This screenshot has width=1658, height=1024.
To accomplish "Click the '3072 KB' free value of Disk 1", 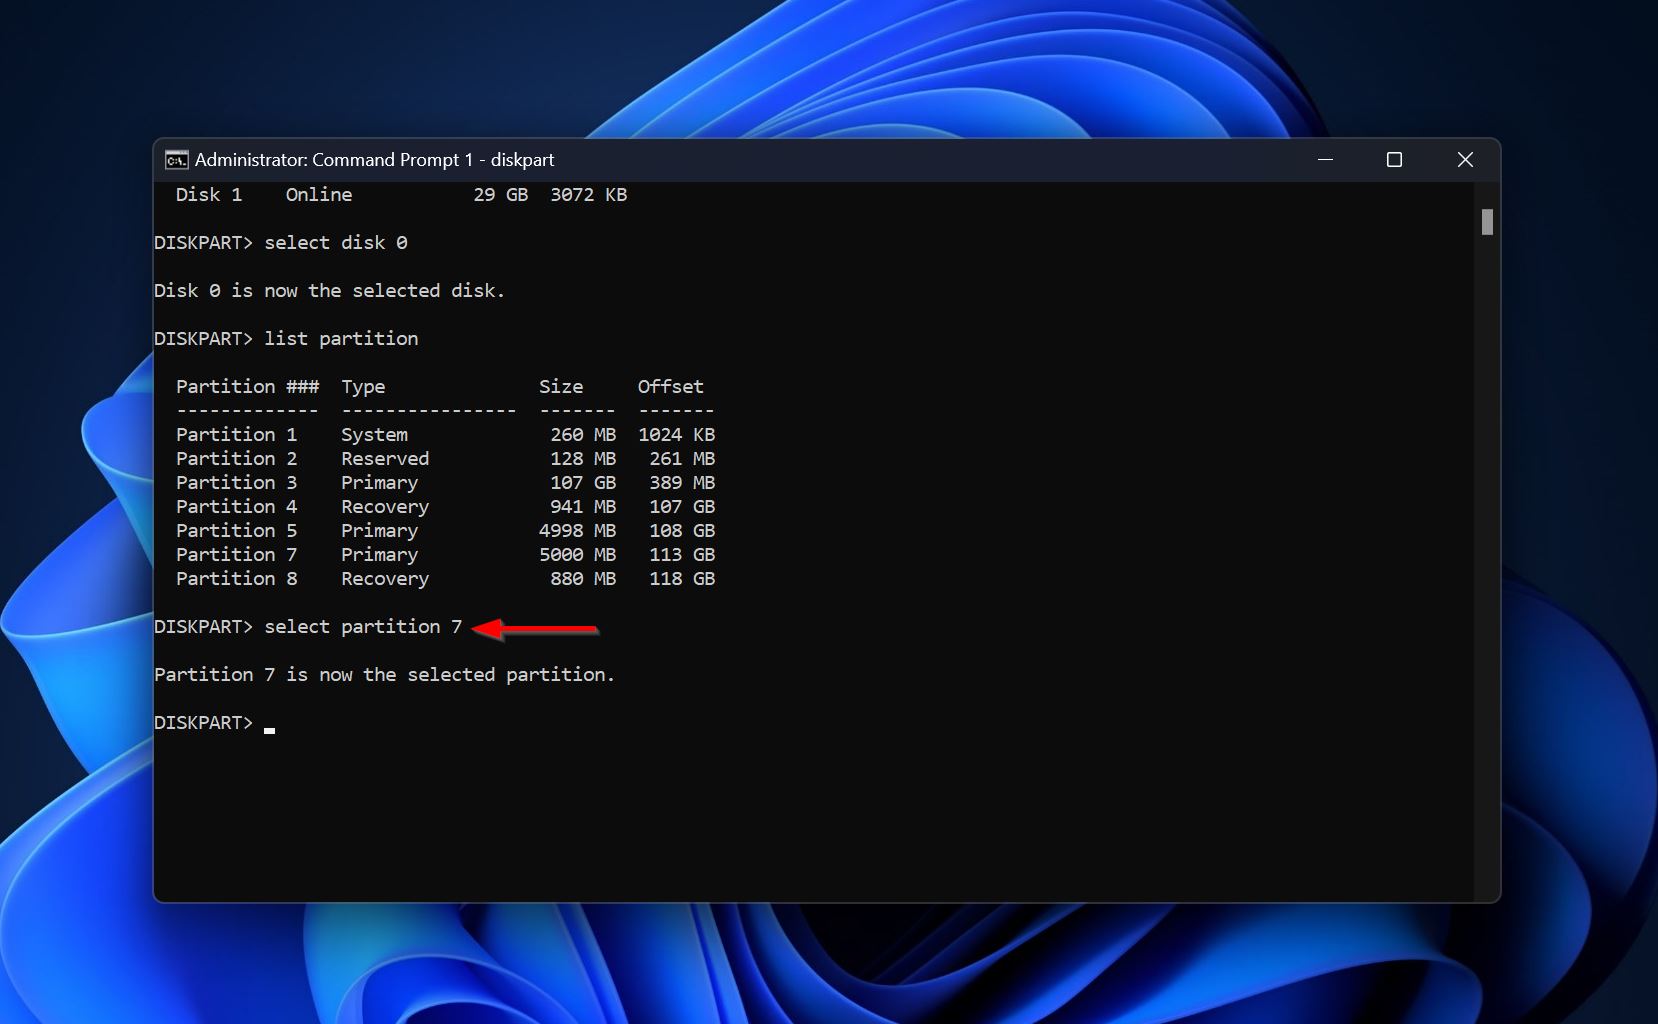I will pyautogui.click(x=588, y=195).
